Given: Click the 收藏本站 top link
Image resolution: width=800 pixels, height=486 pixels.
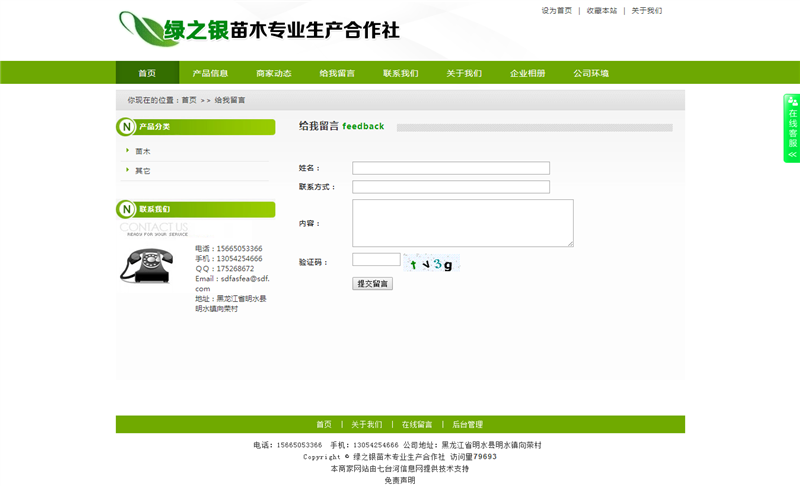Looking at the screenshot, I should (x=602, y=11).
